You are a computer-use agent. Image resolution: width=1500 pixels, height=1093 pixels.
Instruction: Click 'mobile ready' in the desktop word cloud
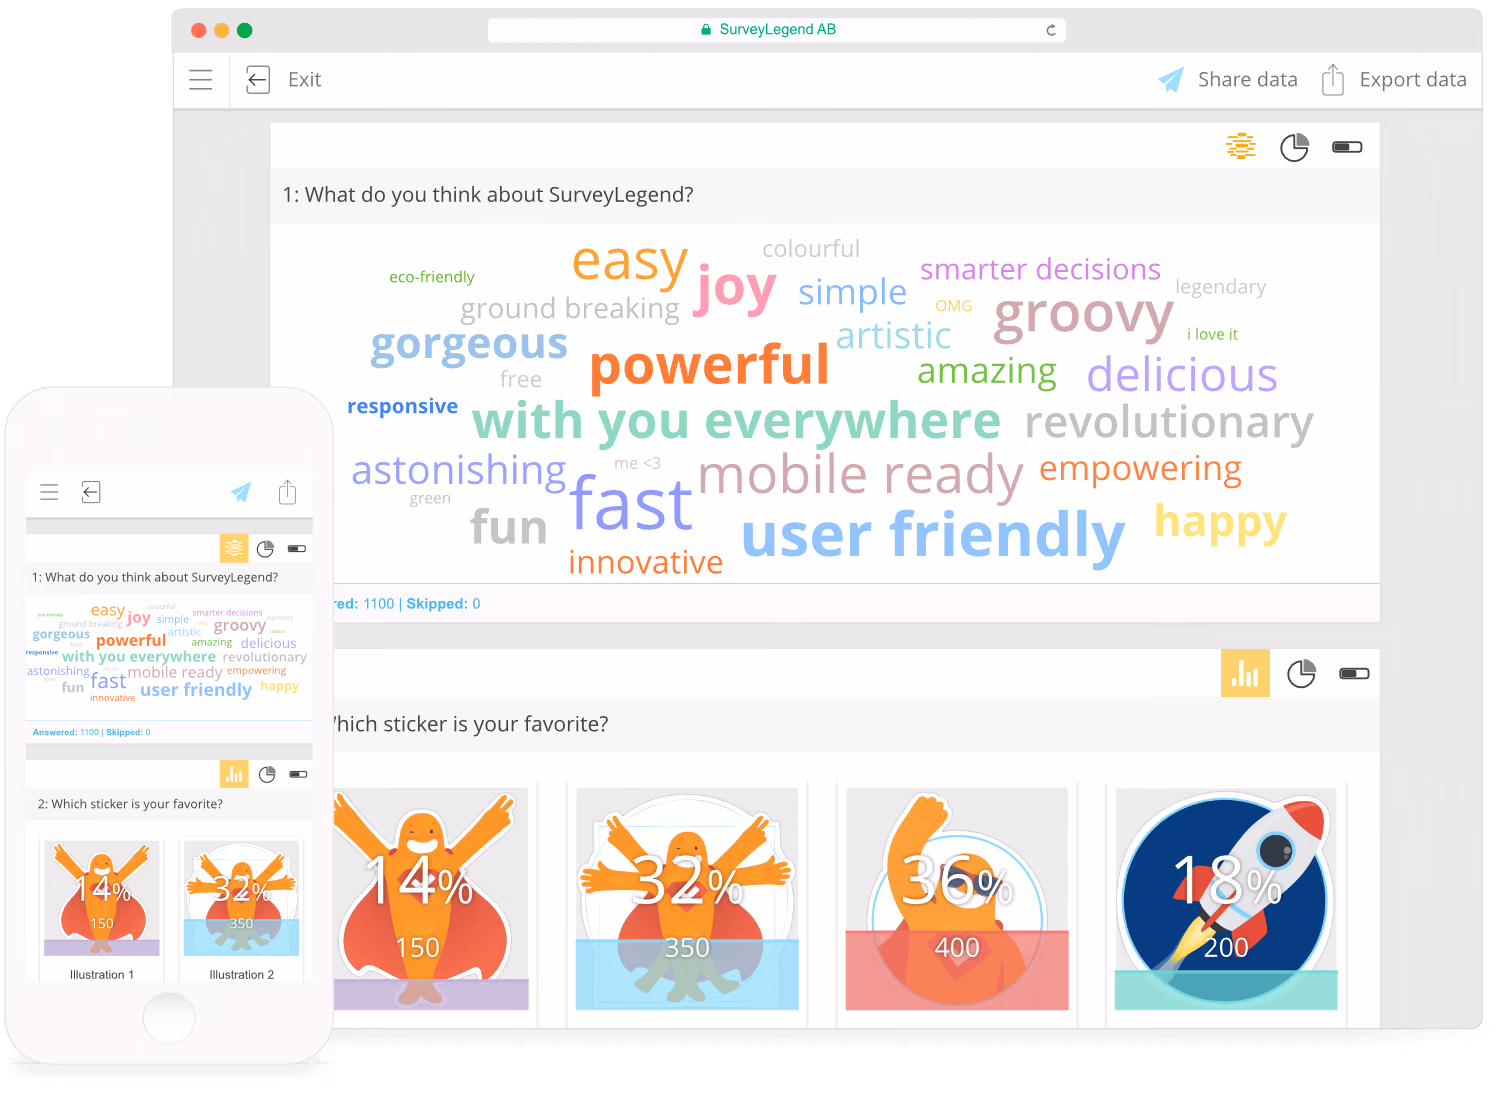tap(861, 477)
